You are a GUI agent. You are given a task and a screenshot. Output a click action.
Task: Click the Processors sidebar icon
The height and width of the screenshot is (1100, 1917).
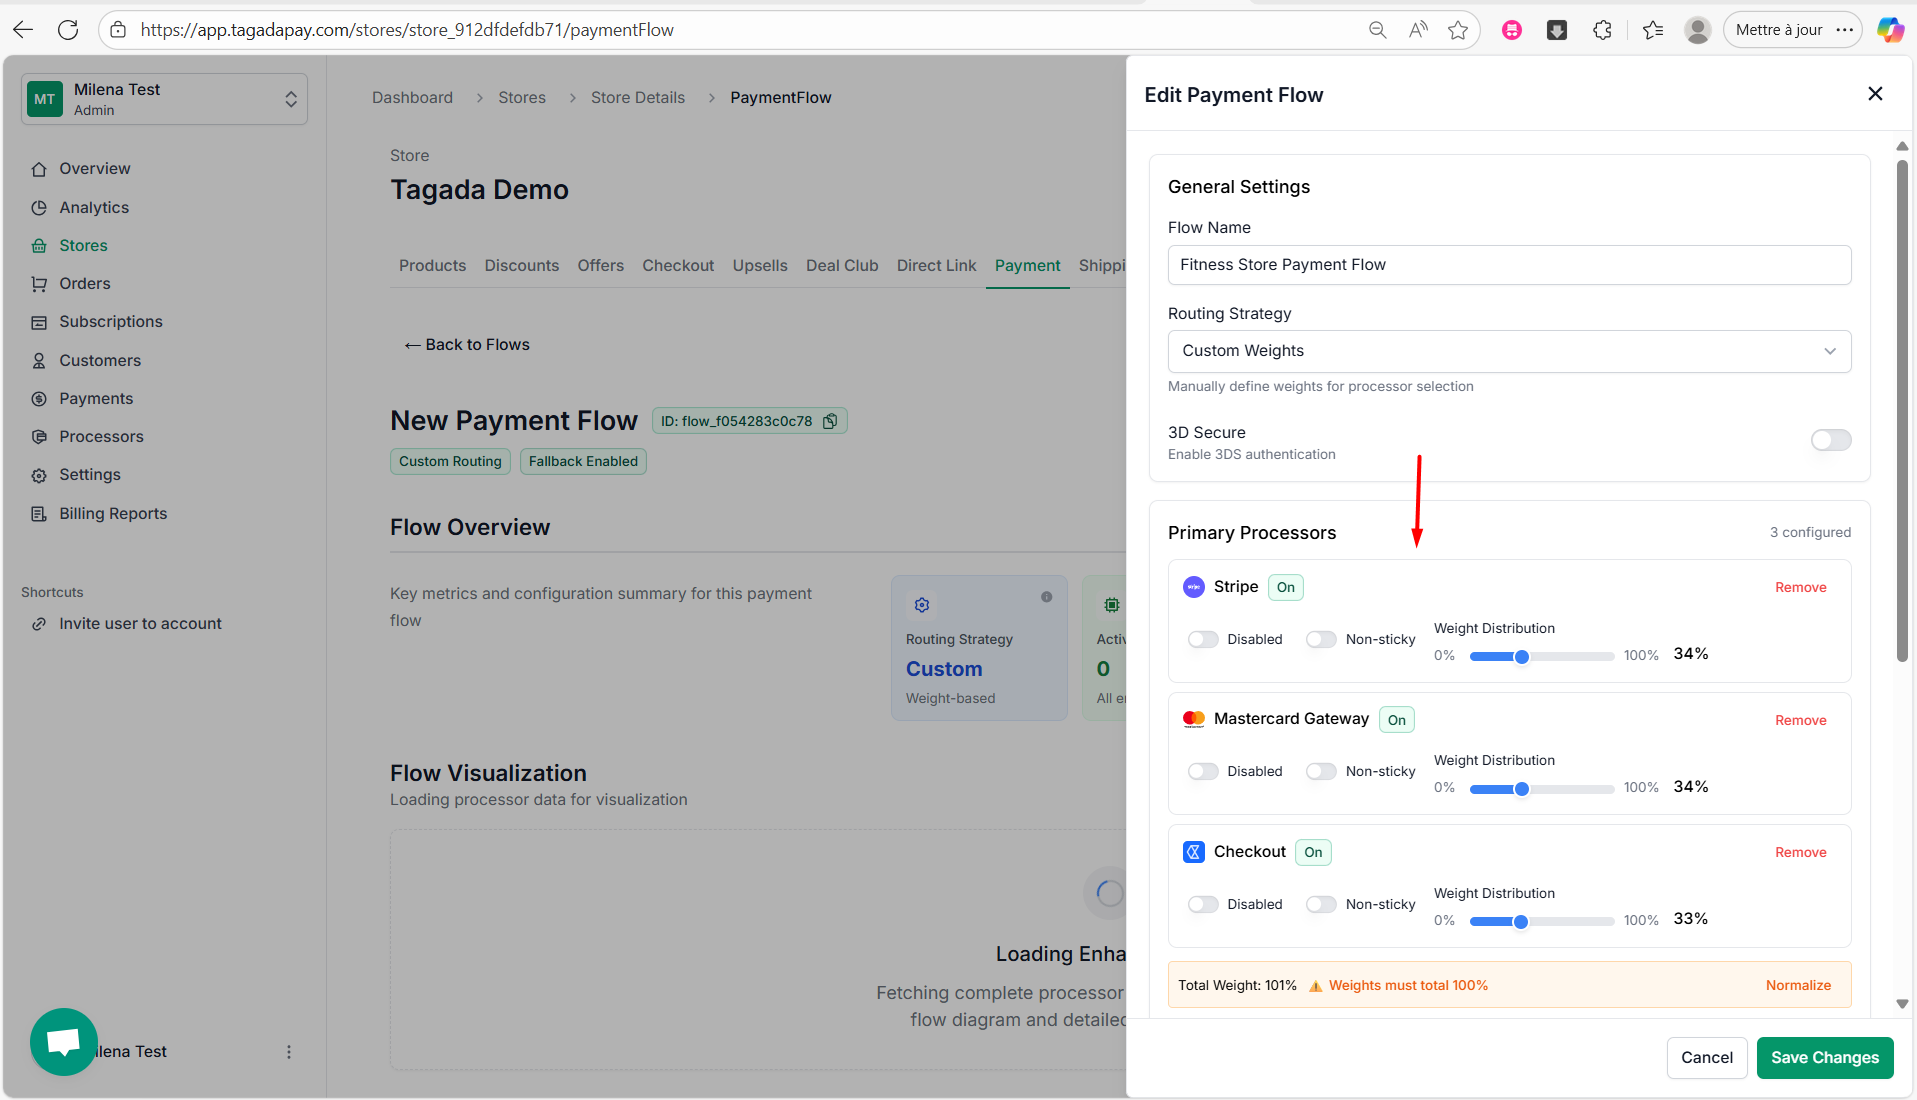pyautogui.click(x=39, y=437)
